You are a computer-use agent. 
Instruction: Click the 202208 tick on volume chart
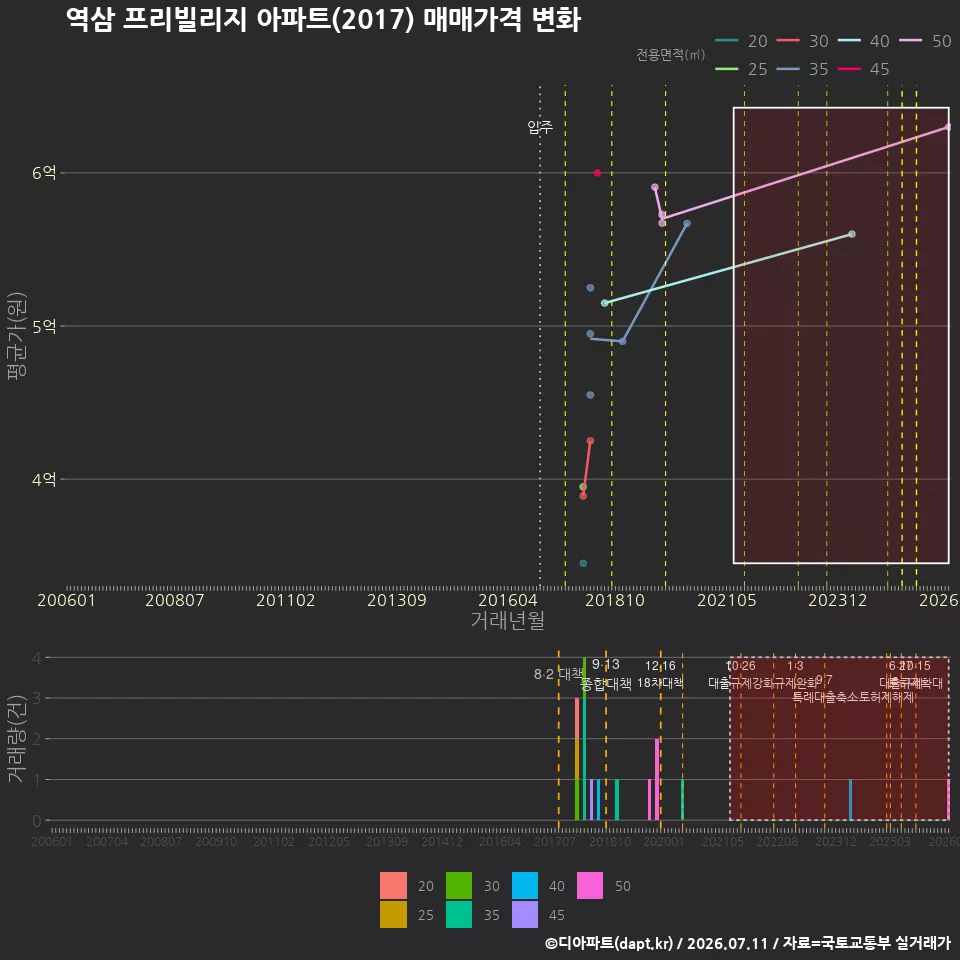tap(777, 842)
